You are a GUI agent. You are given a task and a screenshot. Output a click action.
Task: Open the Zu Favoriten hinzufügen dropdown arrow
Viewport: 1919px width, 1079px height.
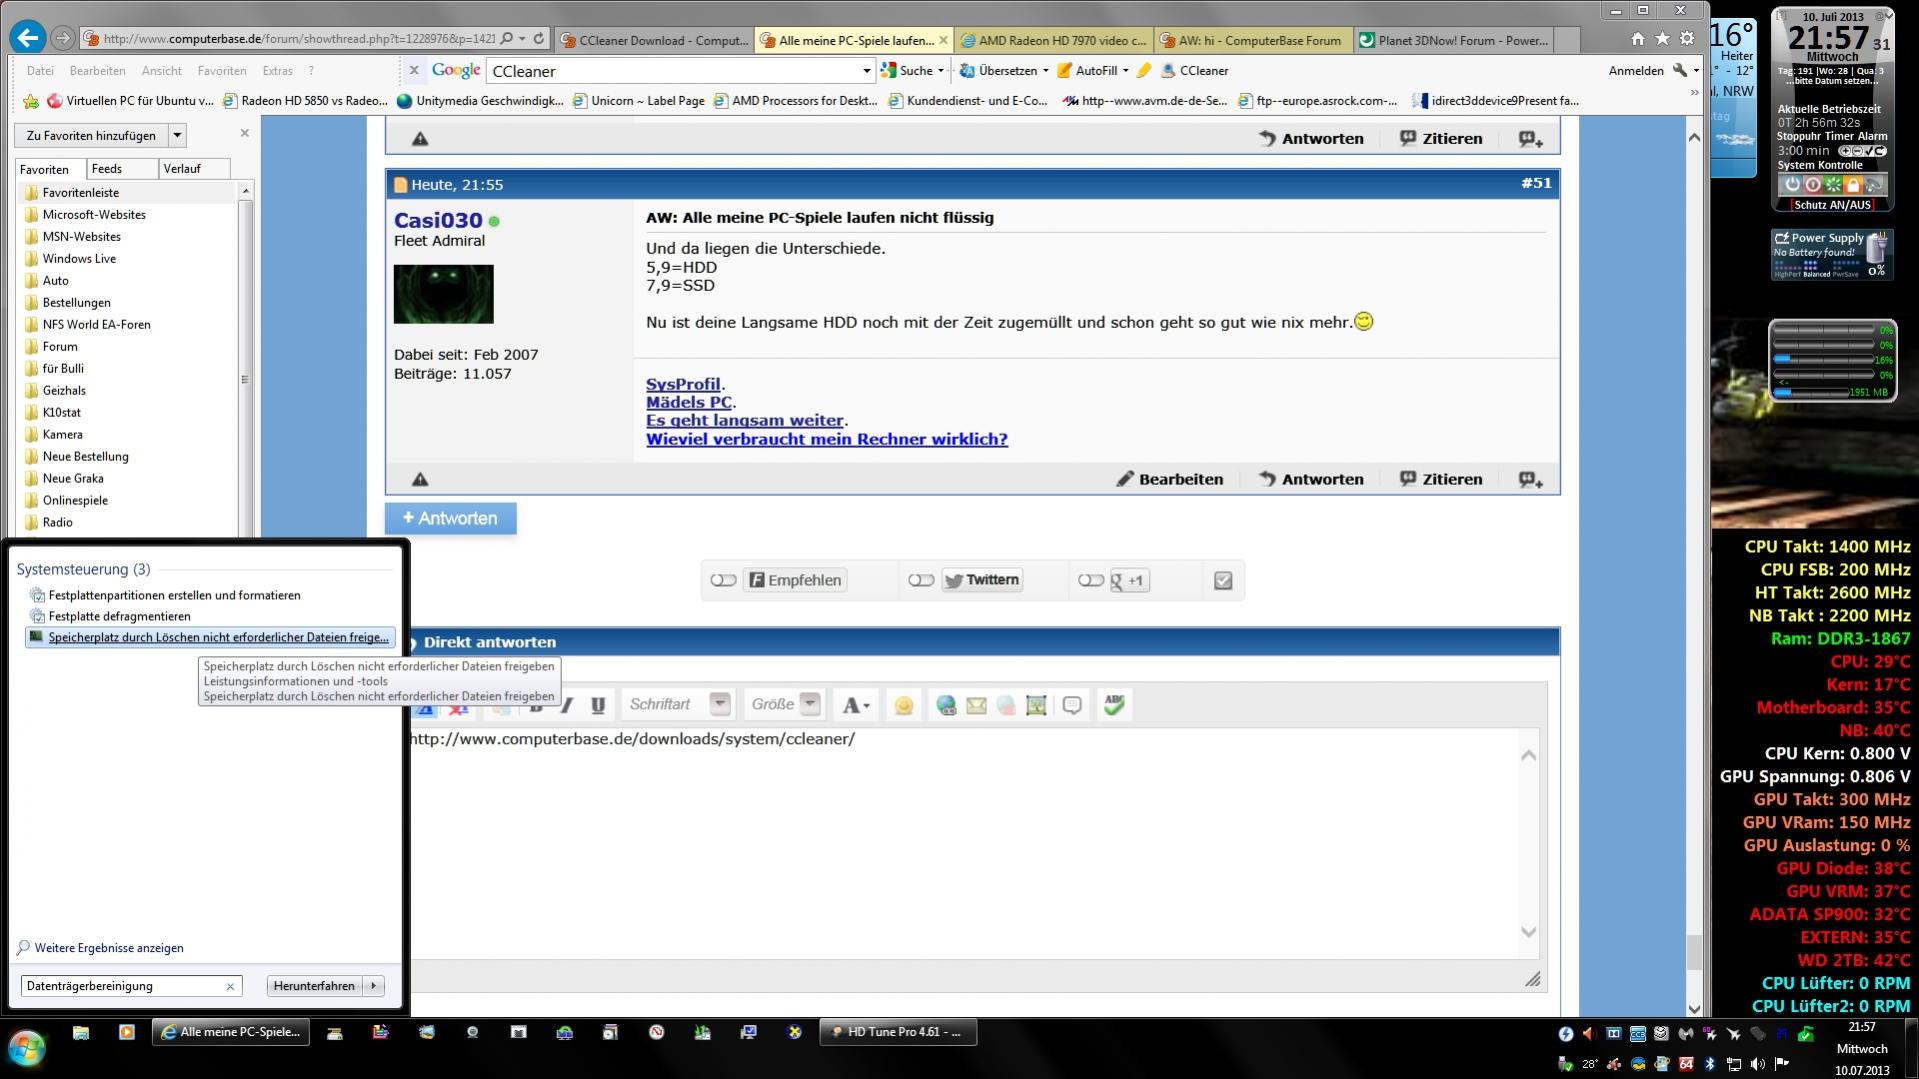pos(177,135)
